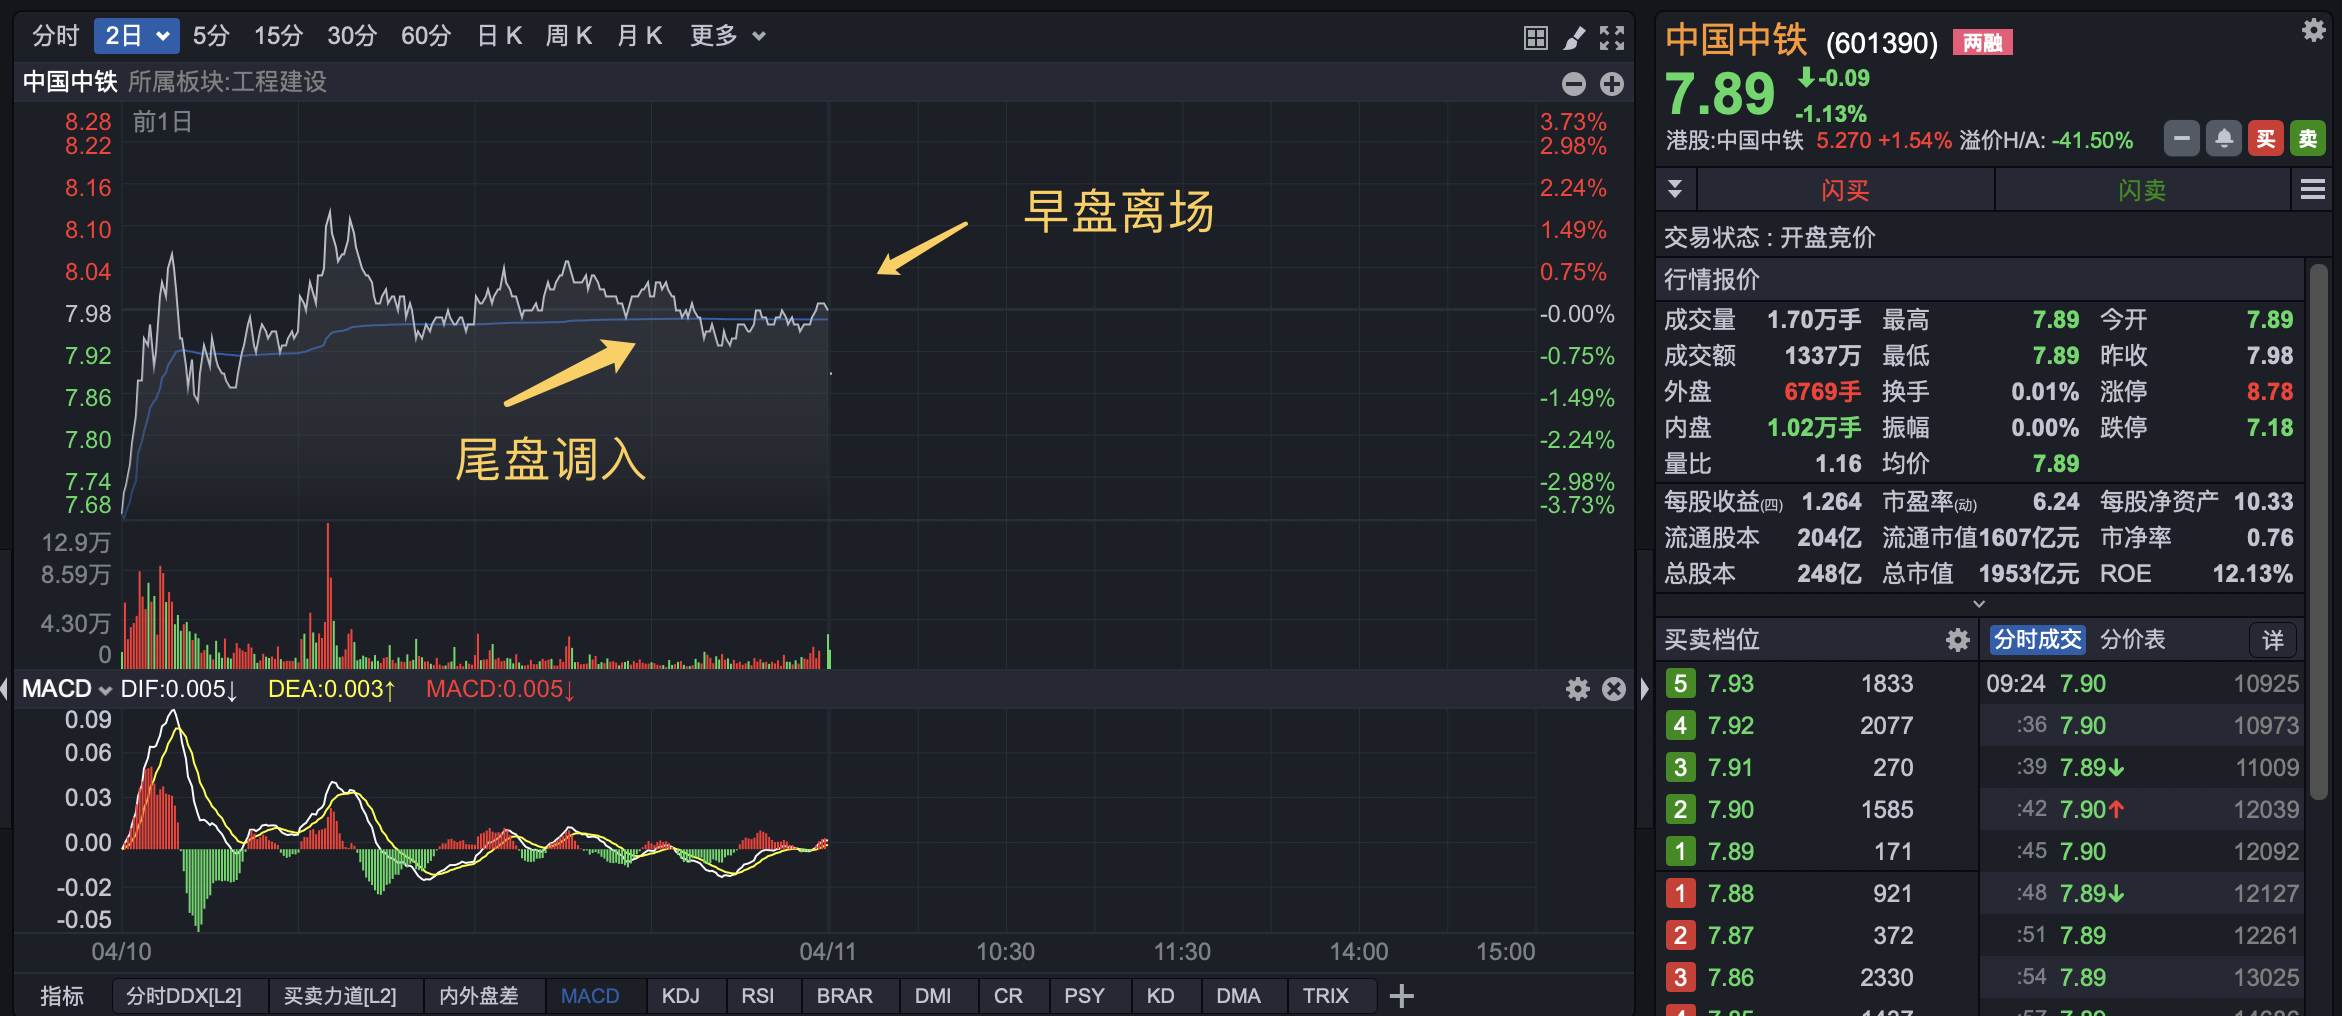The image size is (2342, 1016).
Task: Zoom out the chart with minus icon
Action: pos(1574,84)
